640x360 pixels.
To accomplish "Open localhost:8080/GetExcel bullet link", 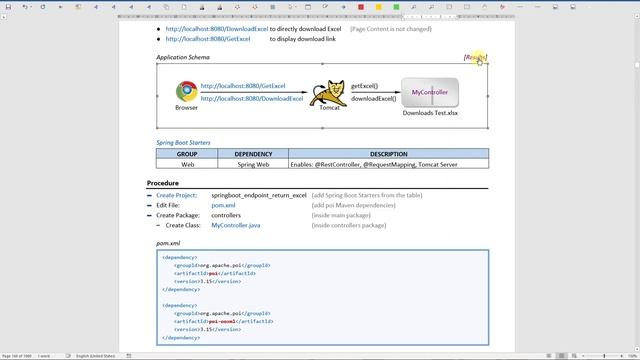I will pos(208,39).
